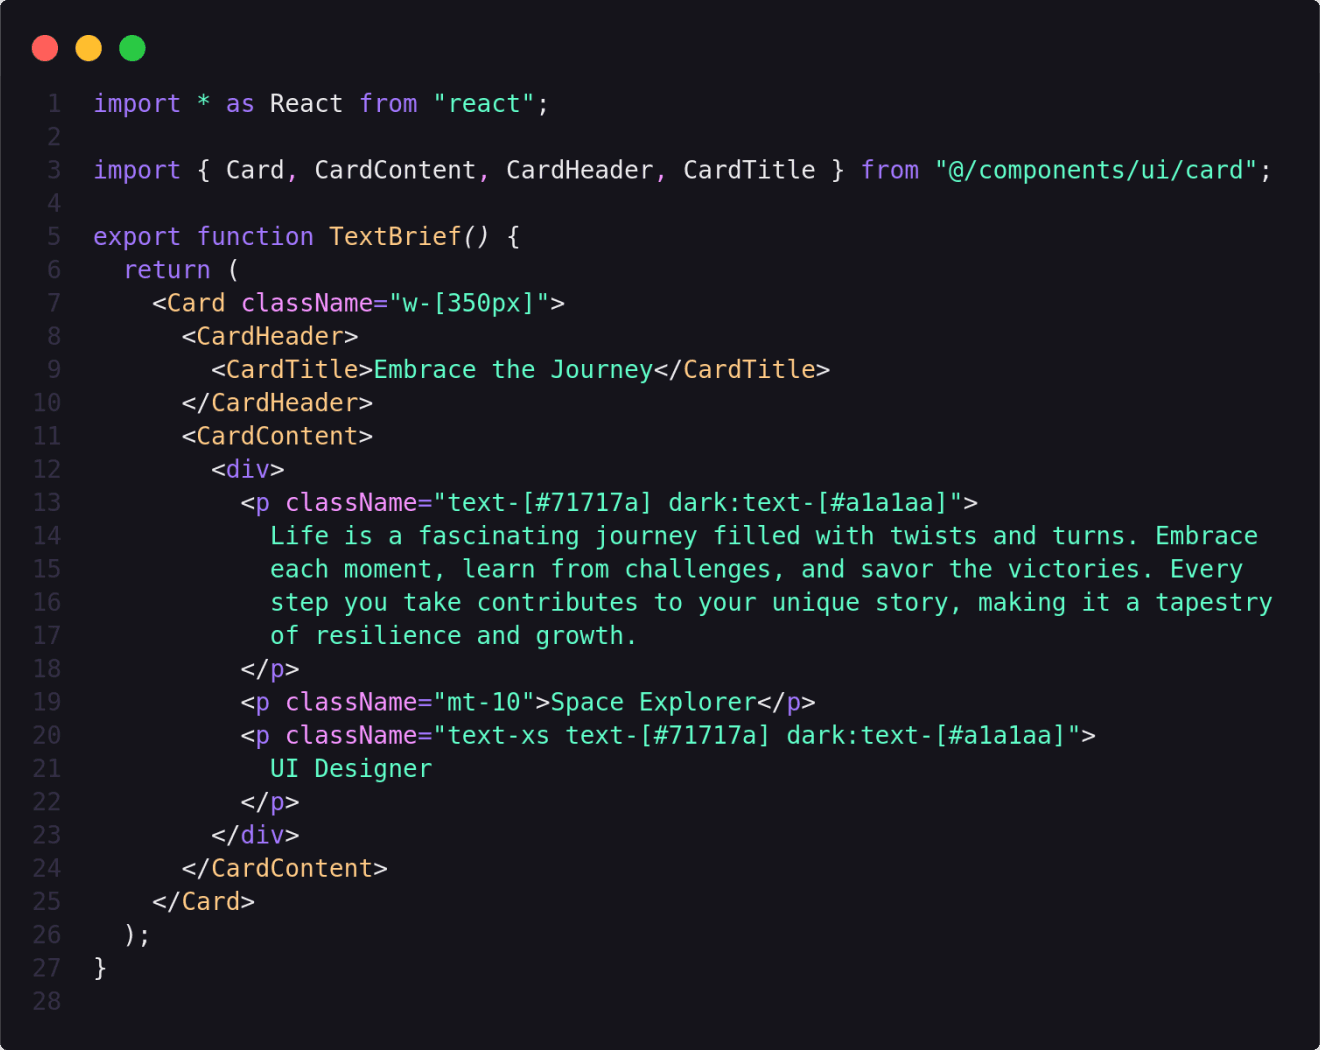Click the "mt-10" className value

[484, 702]
